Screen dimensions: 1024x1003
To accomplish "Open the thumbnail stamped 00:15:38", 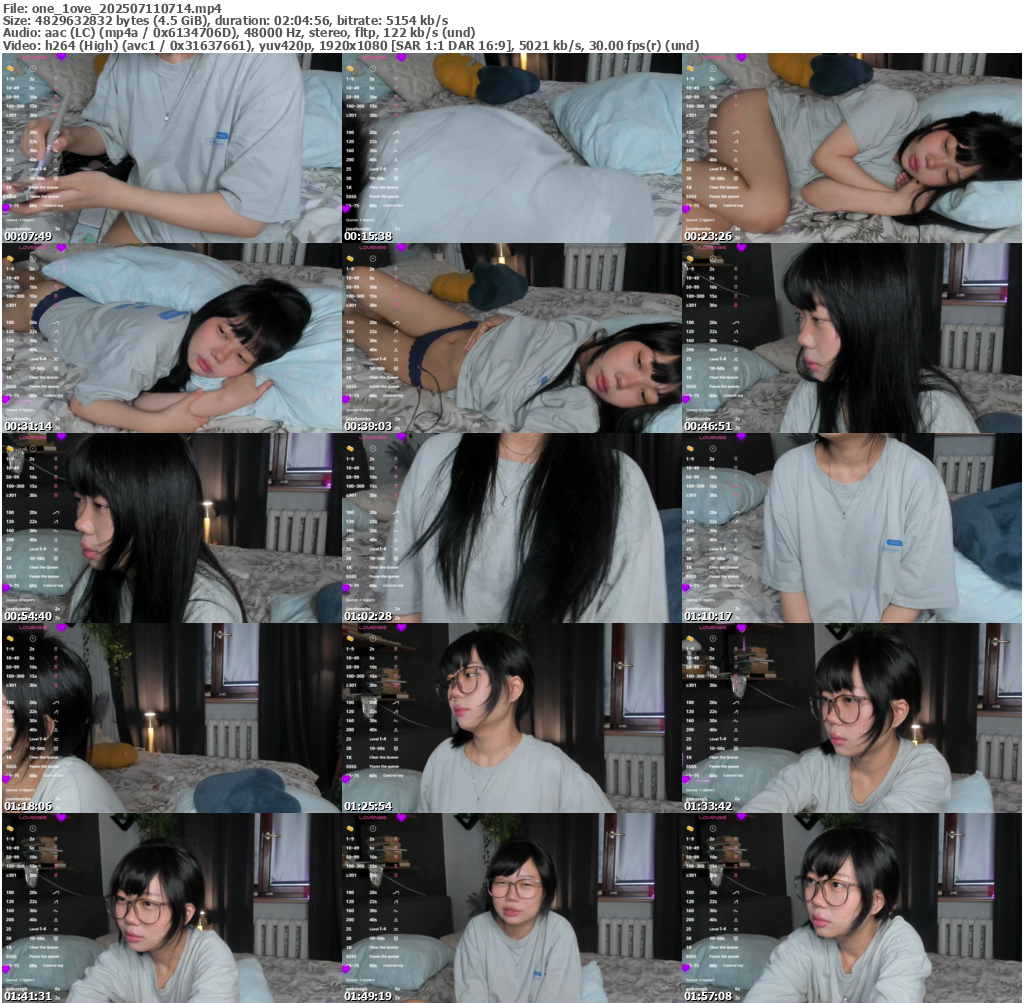I will pos(512,148).
